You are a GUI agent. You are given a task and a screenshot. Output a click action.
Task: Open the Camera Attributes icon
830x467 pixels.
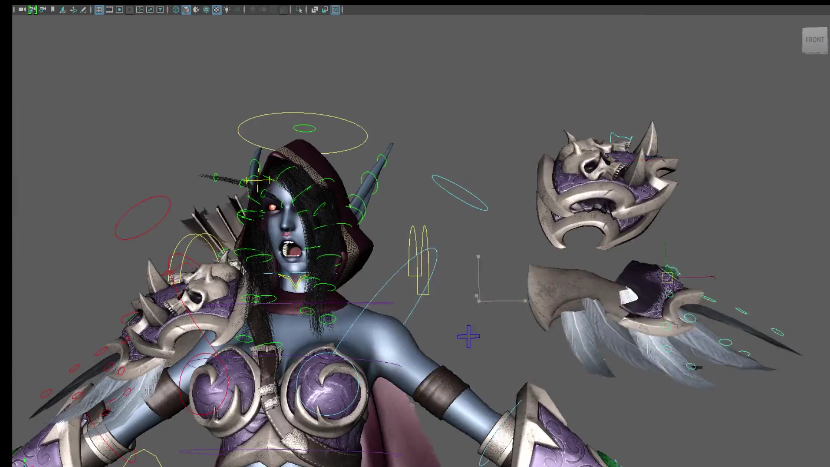click(42, 10)
